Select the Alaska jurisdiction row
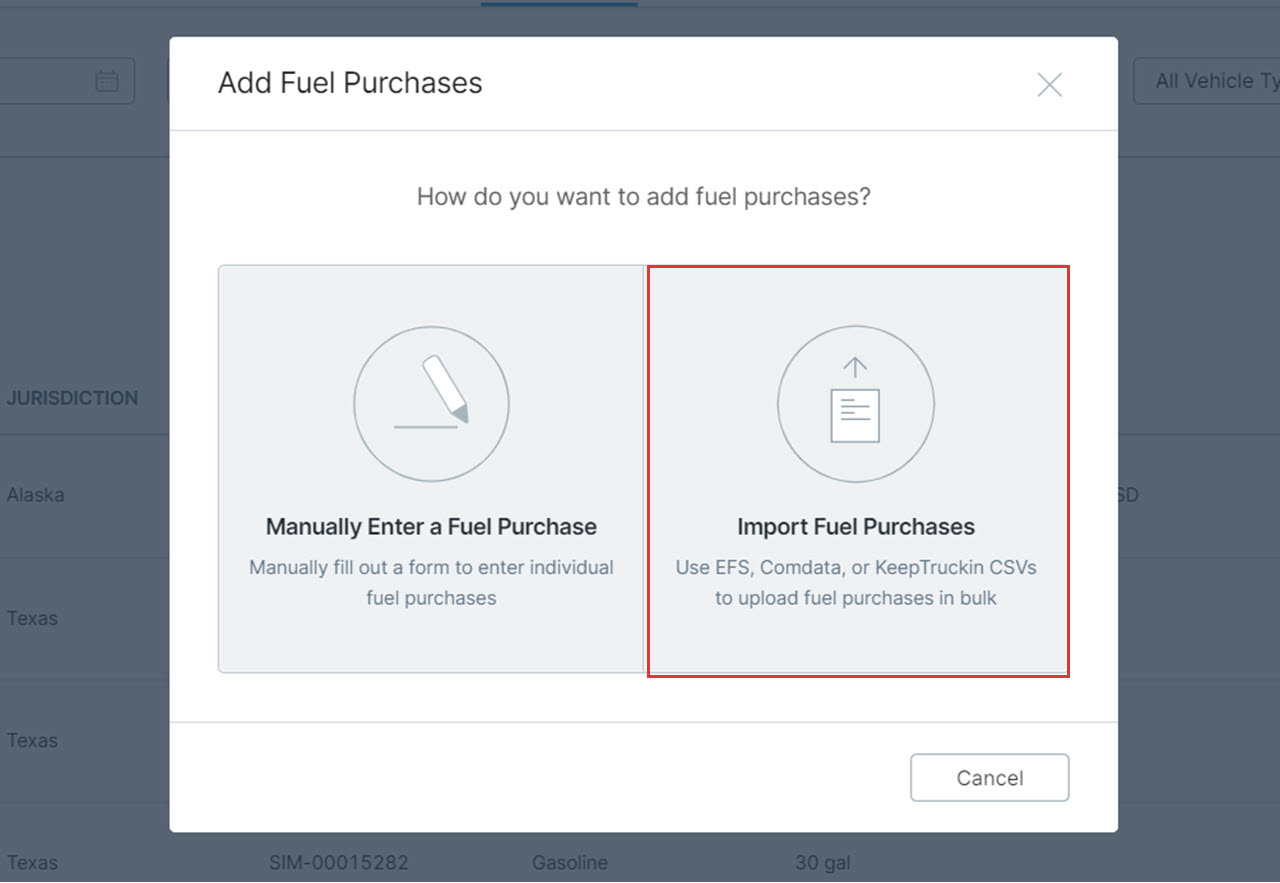The width and height of the screenshot is (1280, 883). tap(36, 495)
